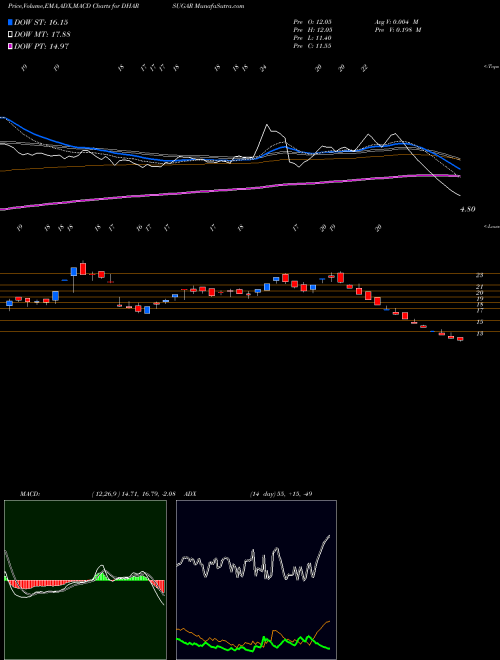Screen dimensions: 500x660
Task: Click the 'Pre O: 12.05' open value
Action: point(313,22)
